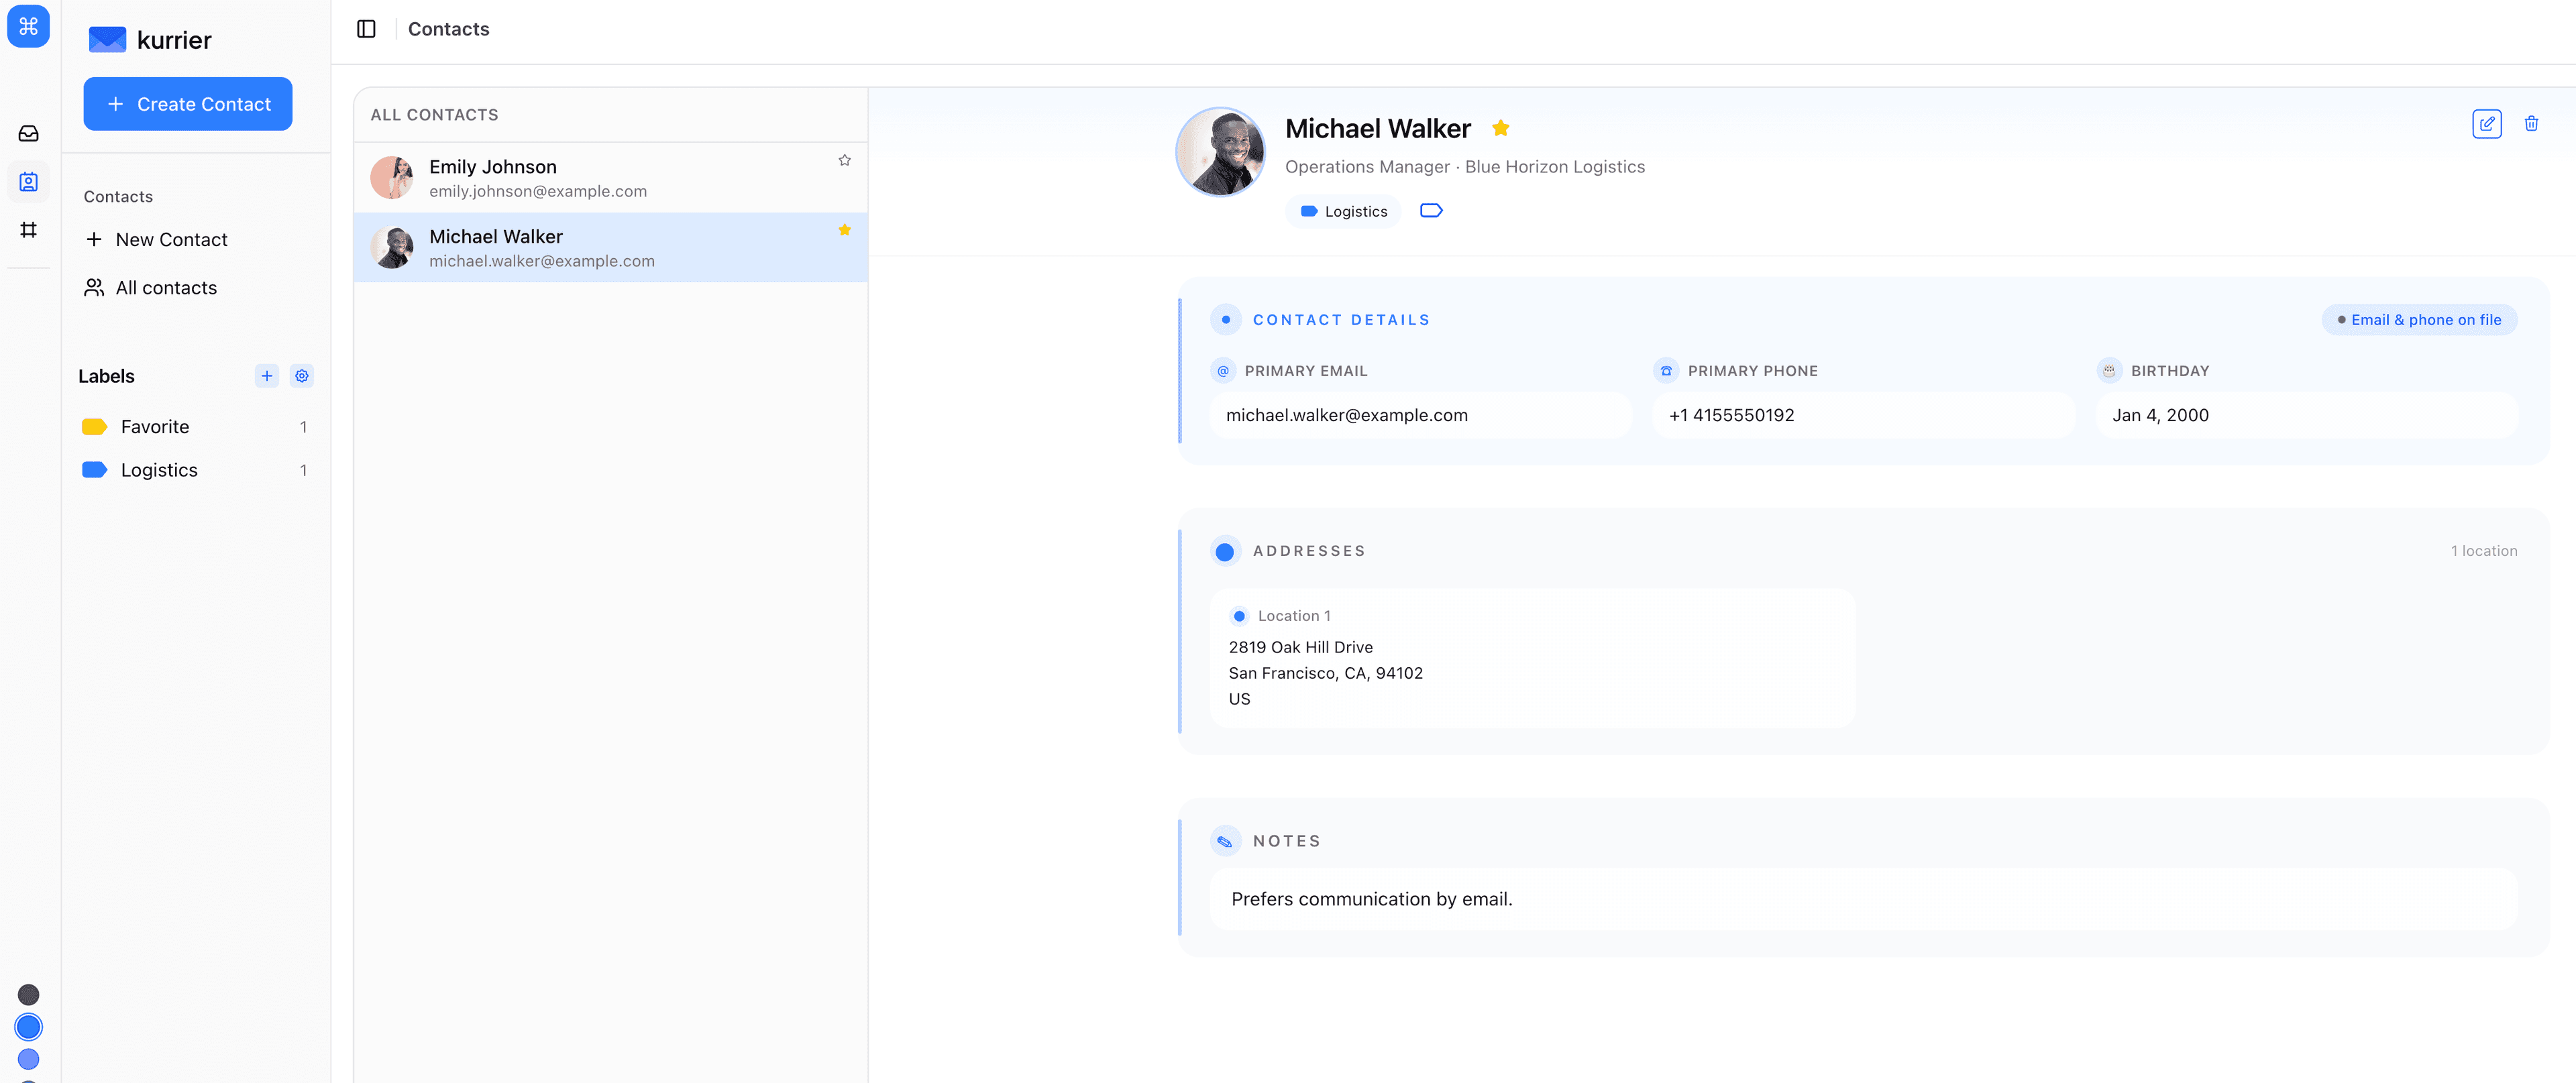2576x1083 pixels.
Task: Open the empty tag pill next to Logistics
Action: coord(1431,210)
